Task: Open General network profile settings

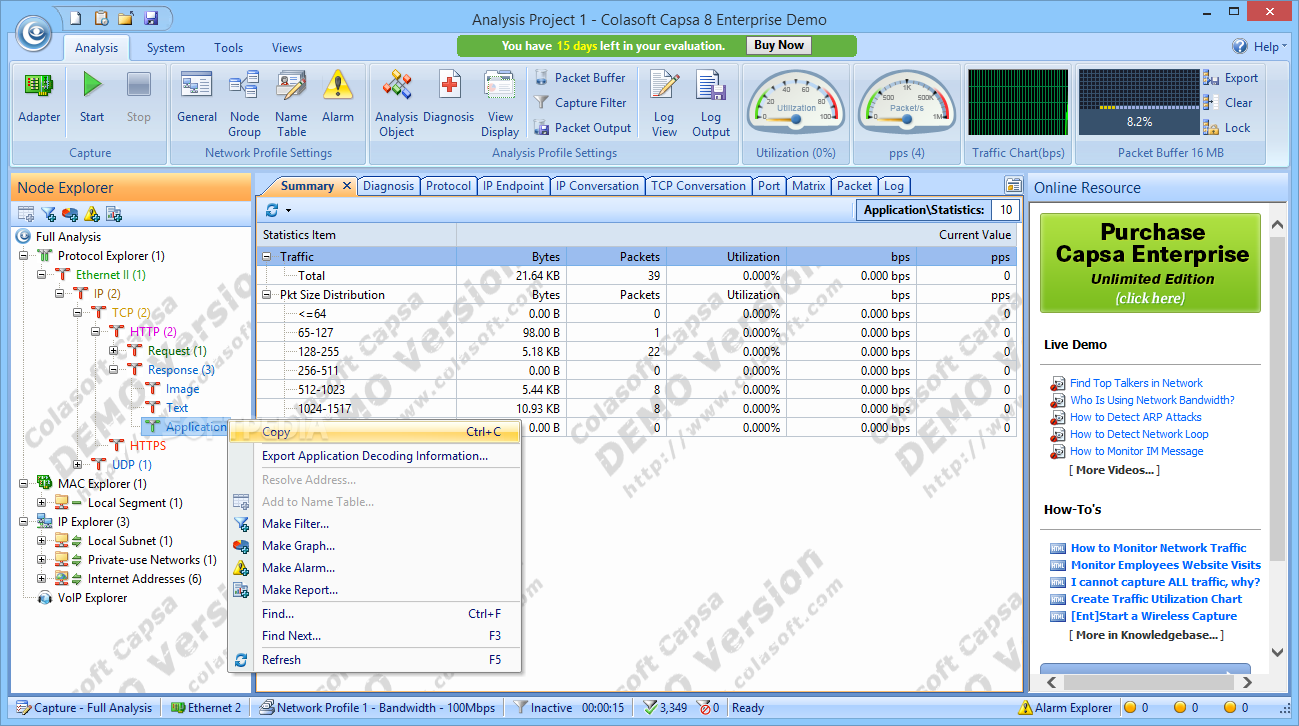Action: coord(197,98)
